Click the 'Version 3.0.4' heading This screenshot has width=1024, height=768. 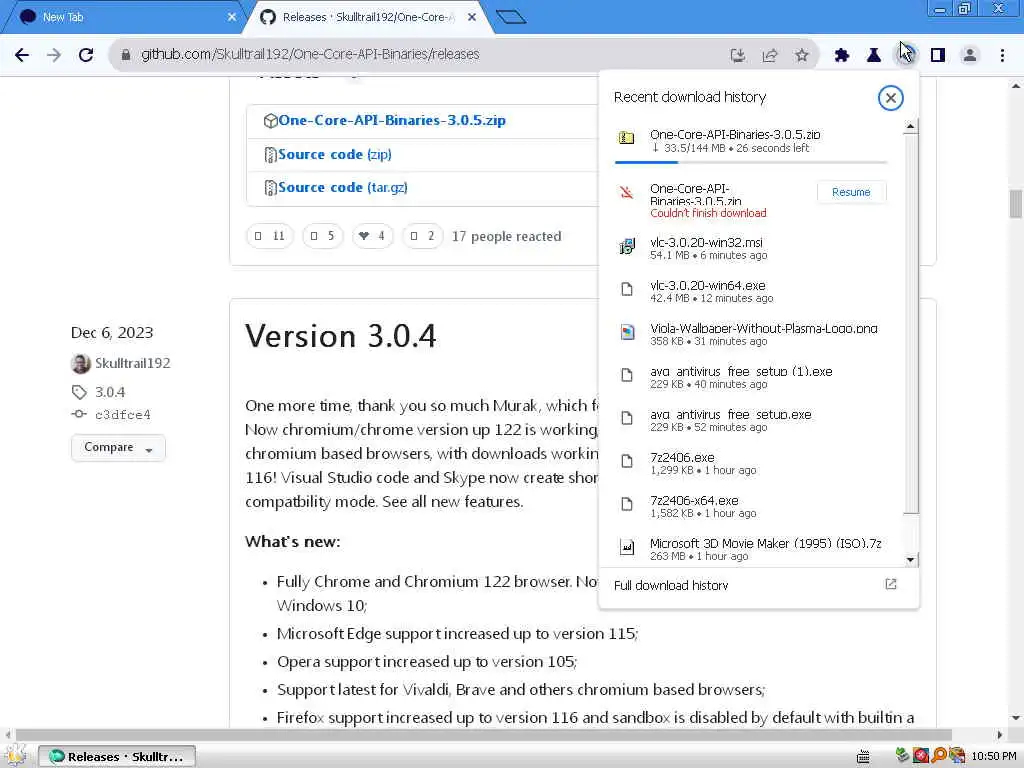(340, 336)
